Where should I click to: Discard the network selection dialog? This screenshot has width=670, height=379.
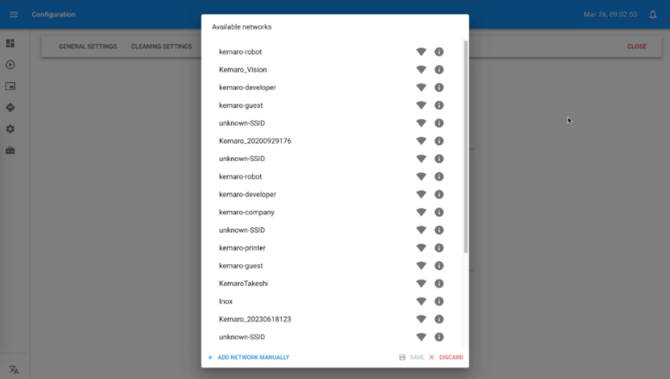(x=446, y=357)
